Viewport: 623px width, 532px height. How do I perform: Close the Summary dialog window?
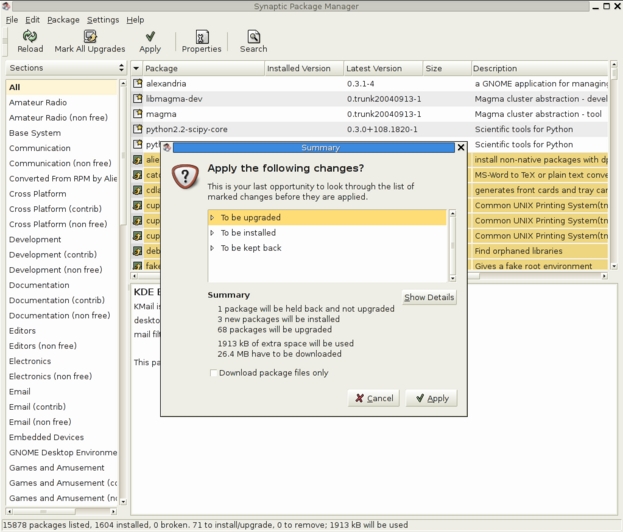click(461, 147)
